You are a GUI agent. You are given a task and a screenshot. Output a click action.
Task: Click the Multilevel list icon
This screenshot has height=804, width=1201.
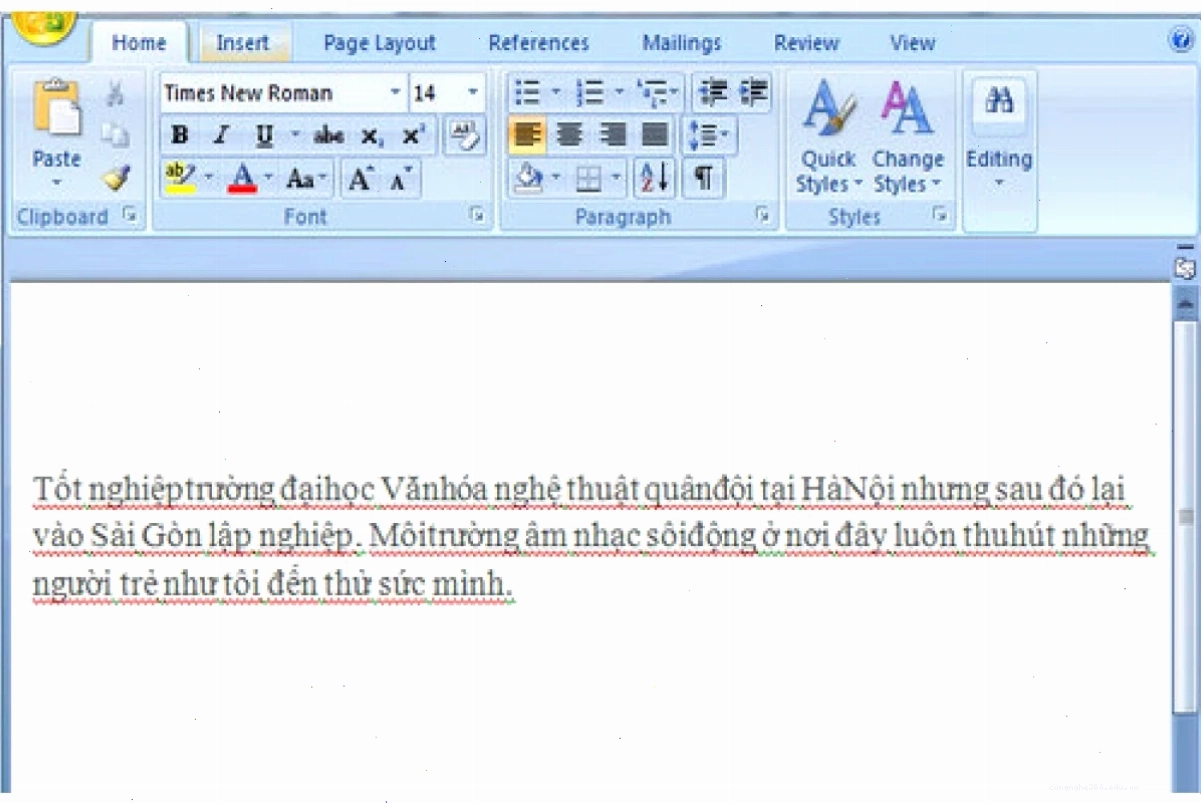(653, 94)
